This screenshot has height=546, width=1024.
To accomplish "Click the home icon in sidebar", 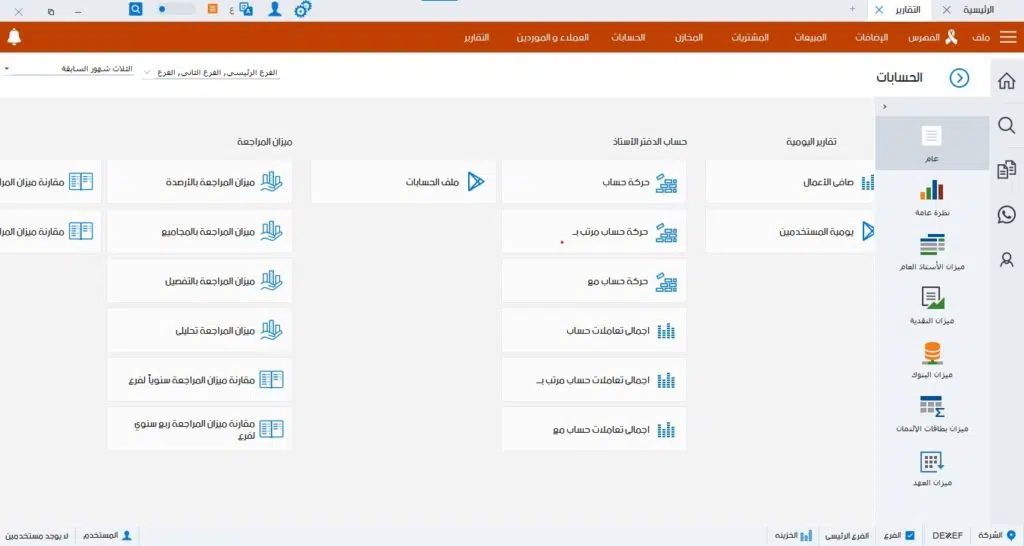I will click(x=1007, y=82).
